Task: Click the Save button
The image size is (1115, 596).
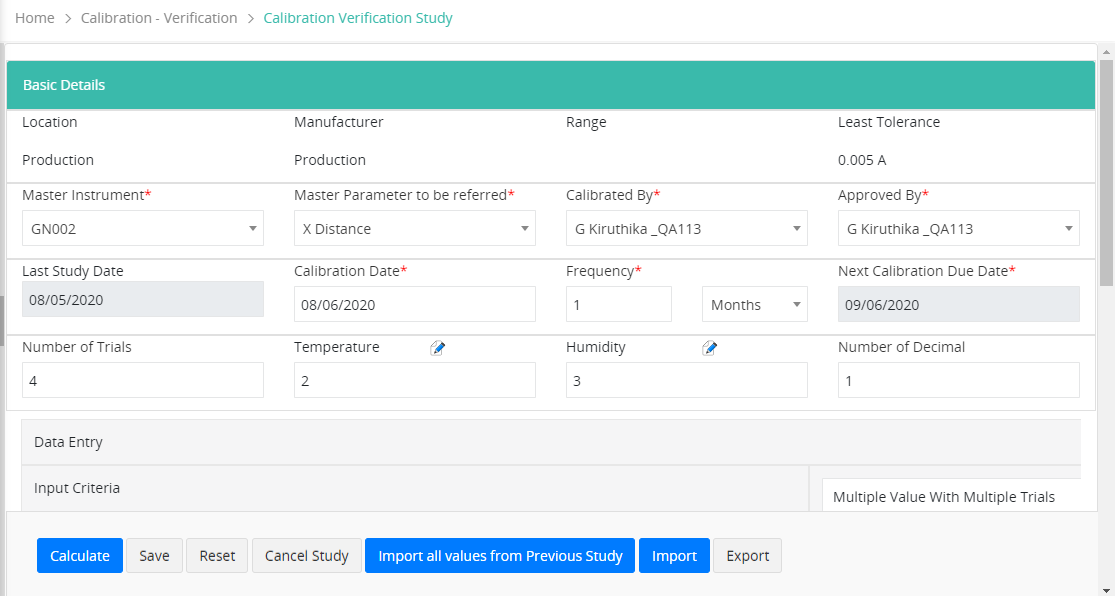Action: [x=154, y=555]
